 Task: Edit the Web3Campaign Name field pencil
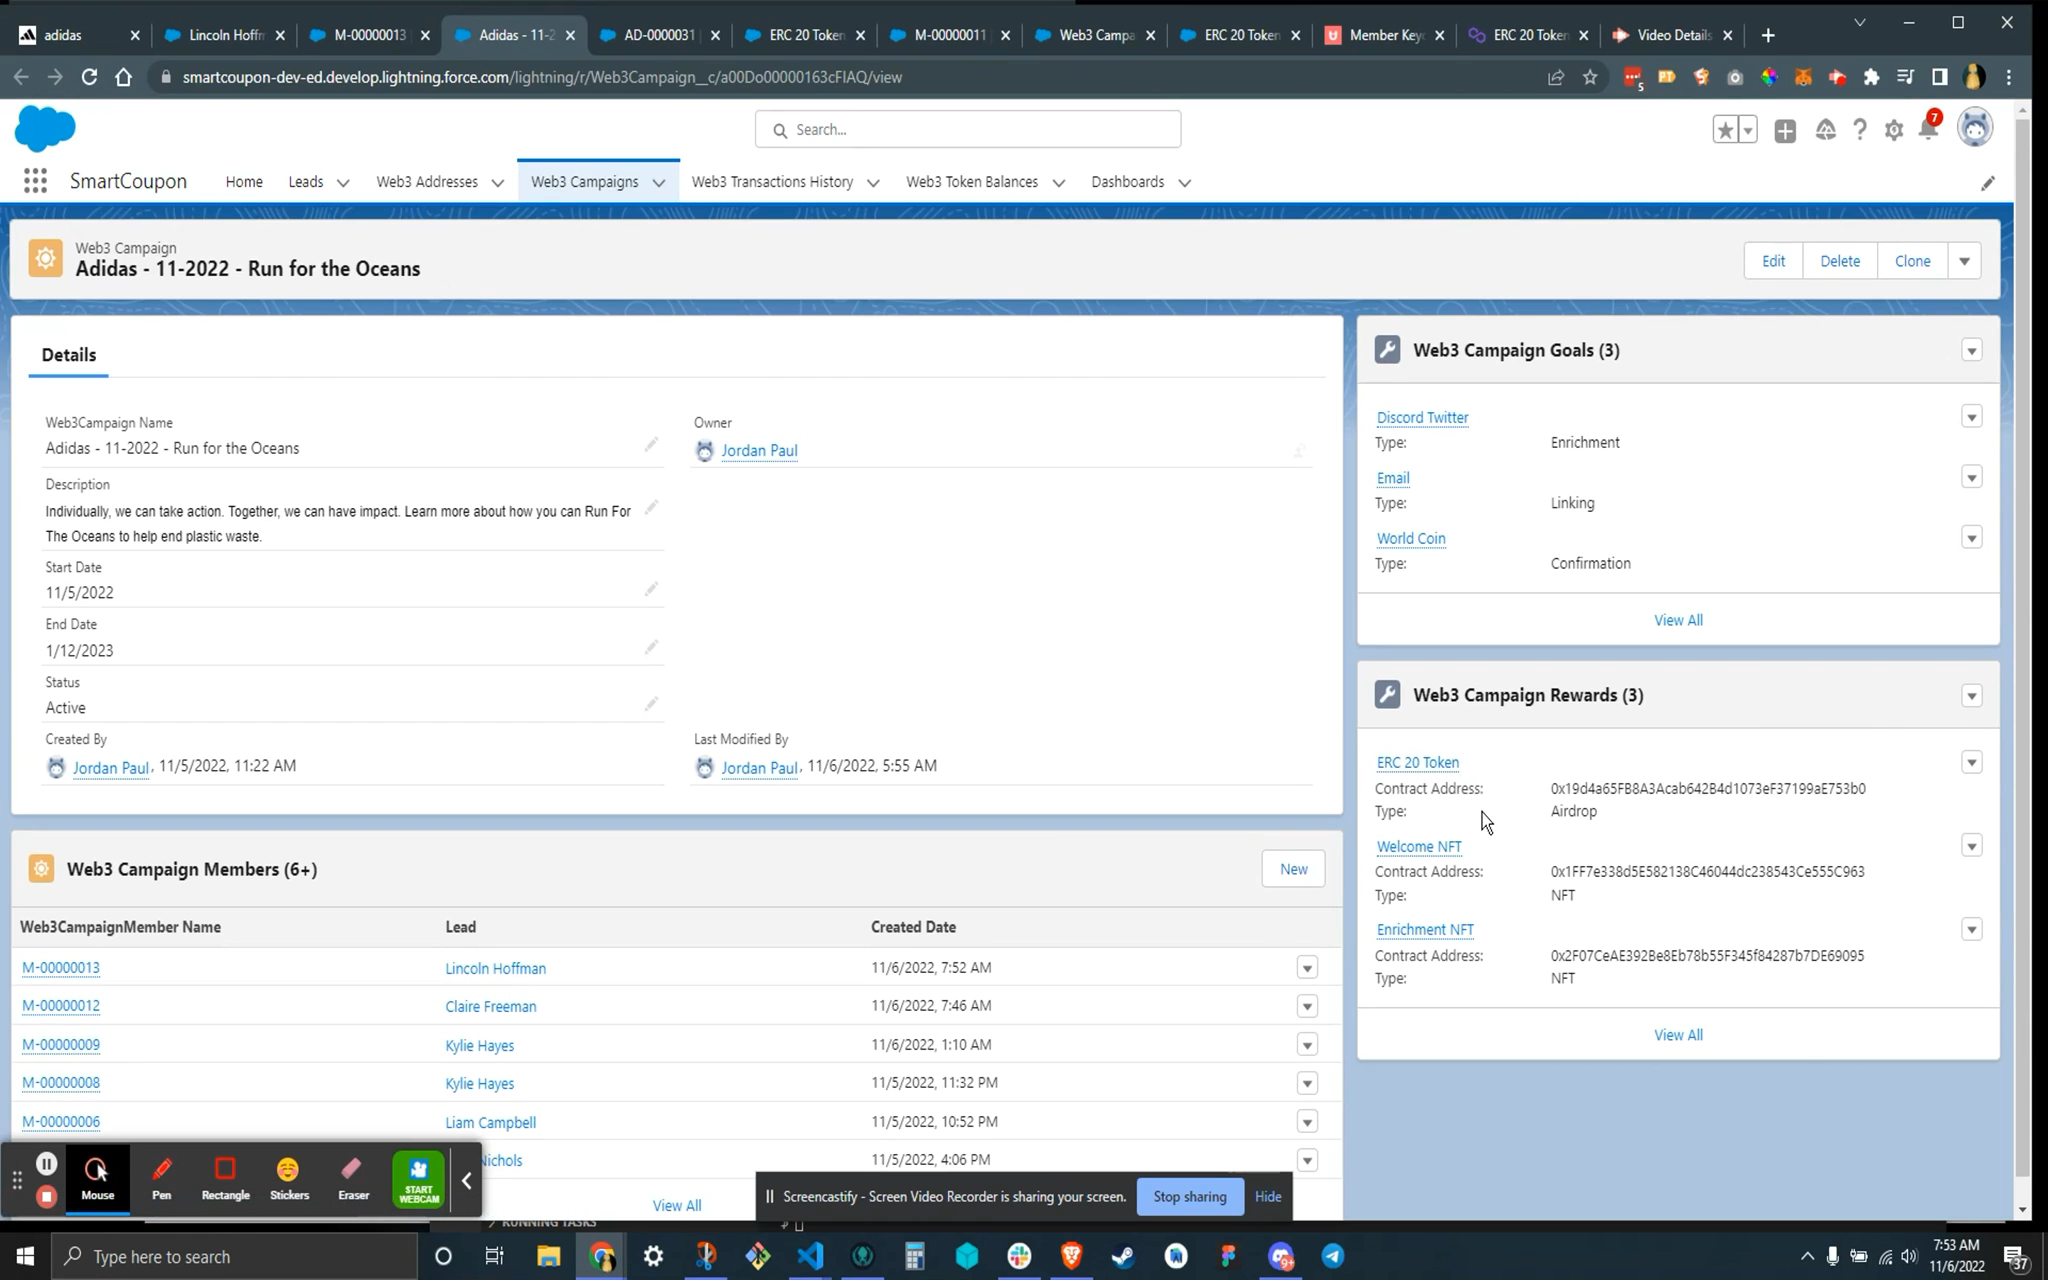click(x=651, y=444)
